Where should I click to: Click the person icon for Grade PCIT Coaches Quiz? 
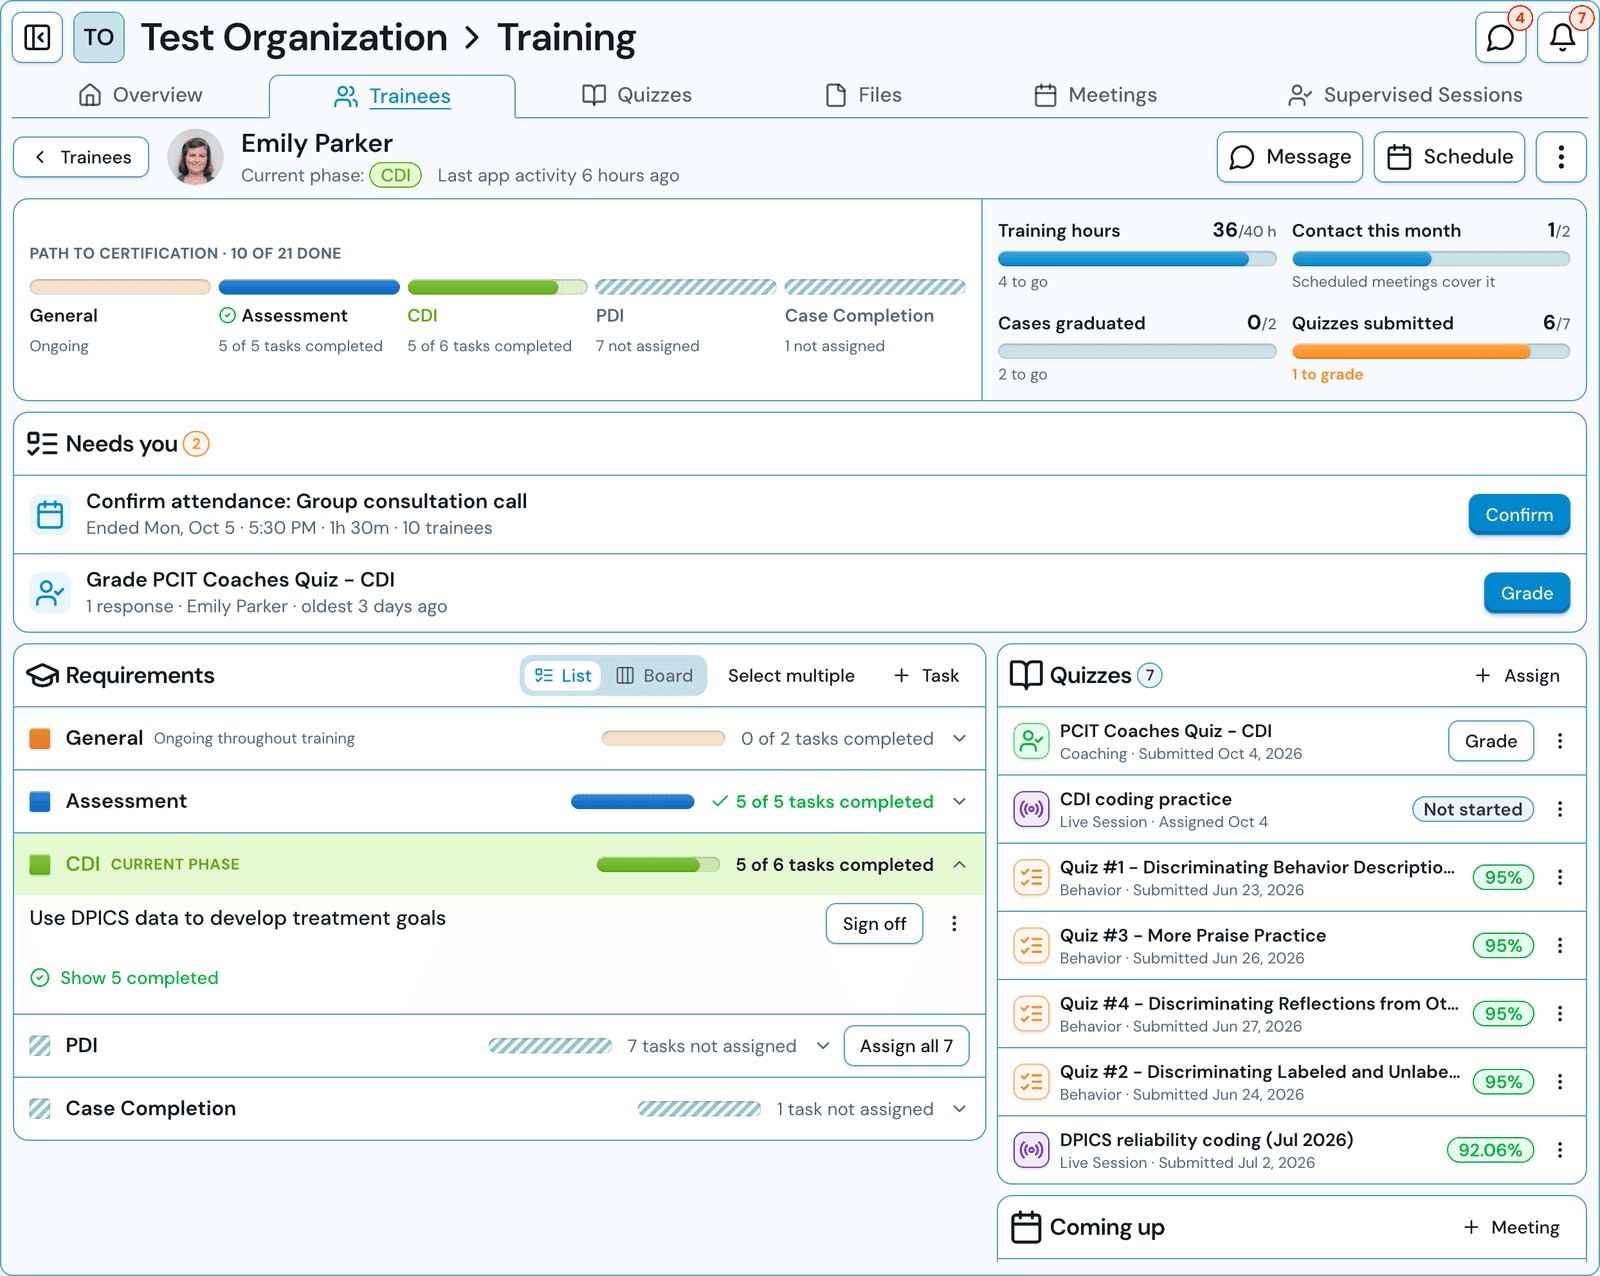coord(50,592)
